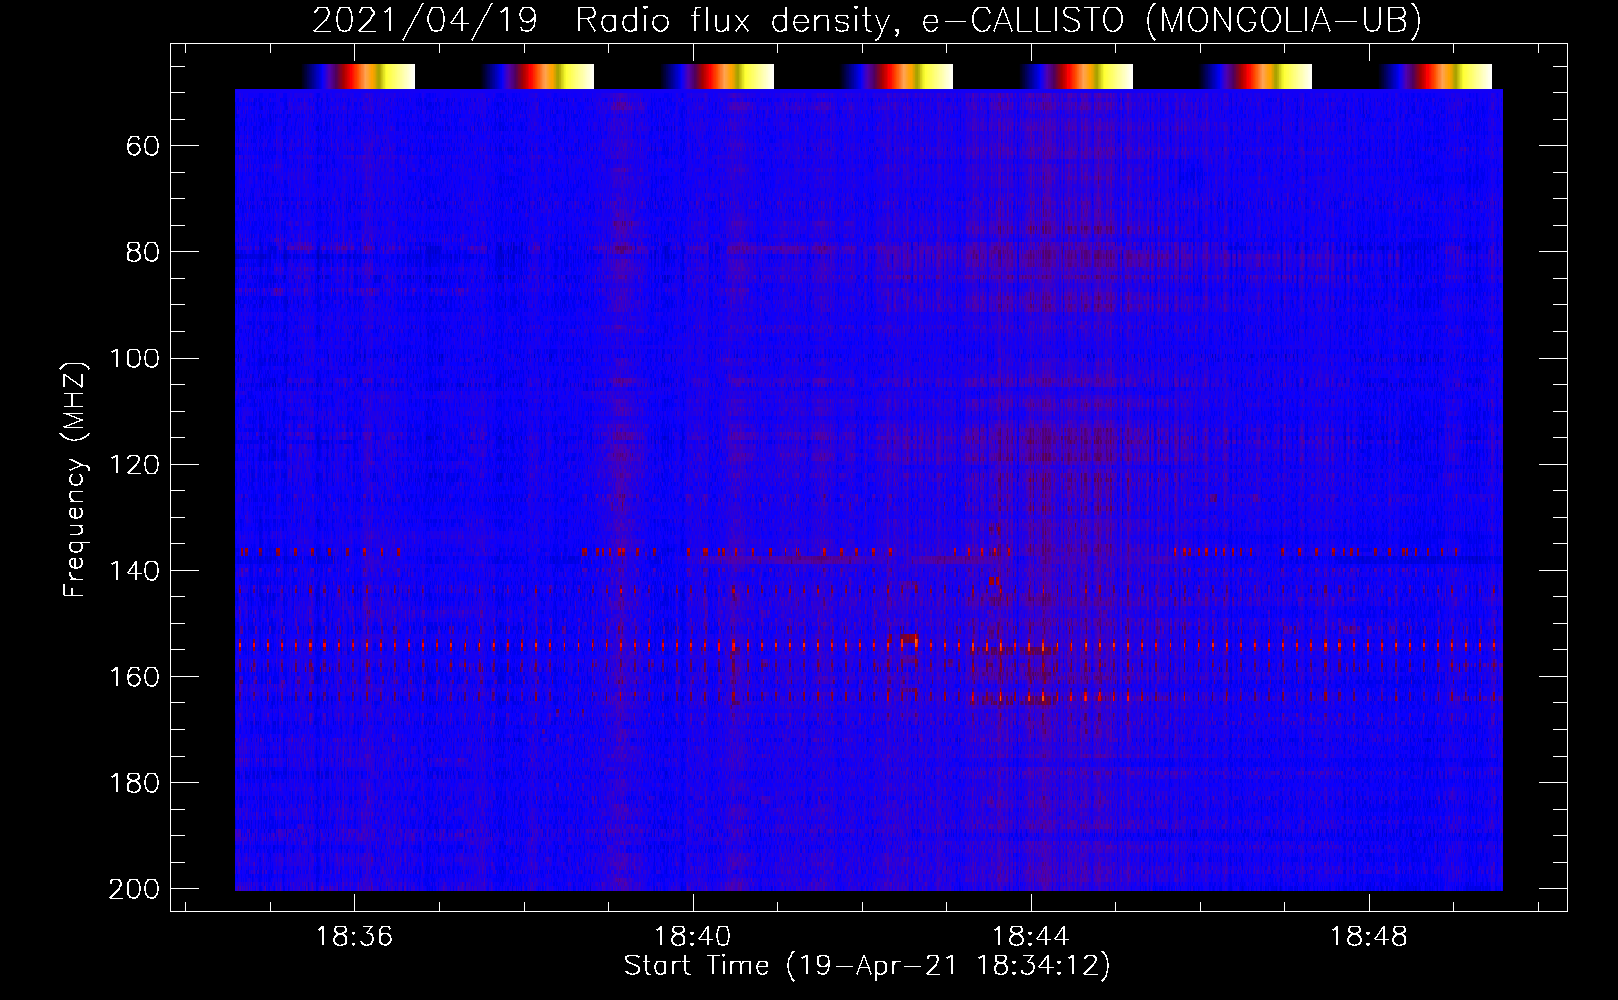Click the 100 MHz frequency tick label

click(x=134, y=358)
